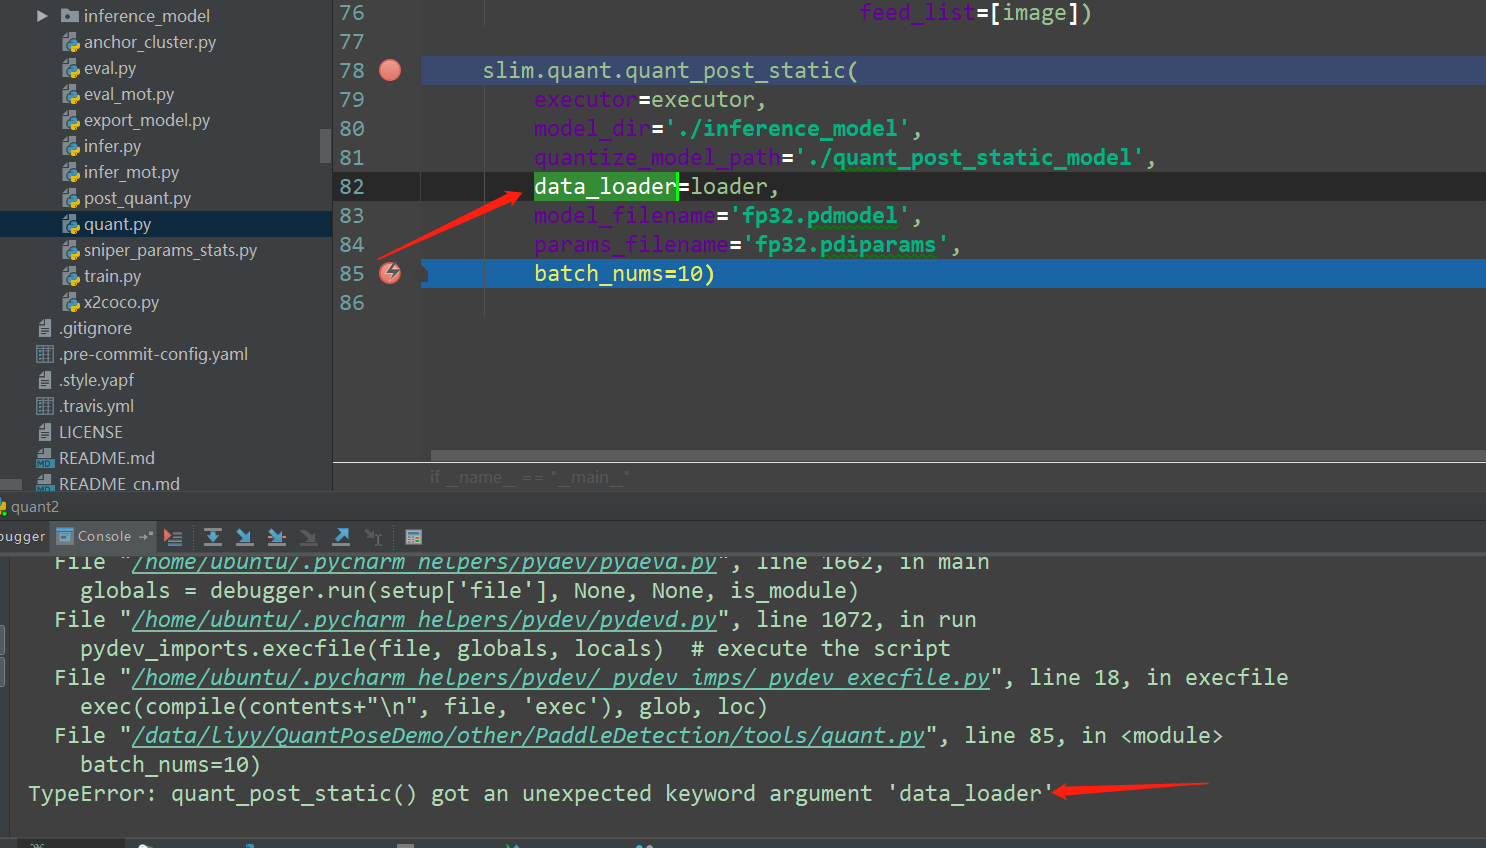This screenshot has width=1486, height=848.
Task: Open the .travis.yml file
Action: (96, 406)
